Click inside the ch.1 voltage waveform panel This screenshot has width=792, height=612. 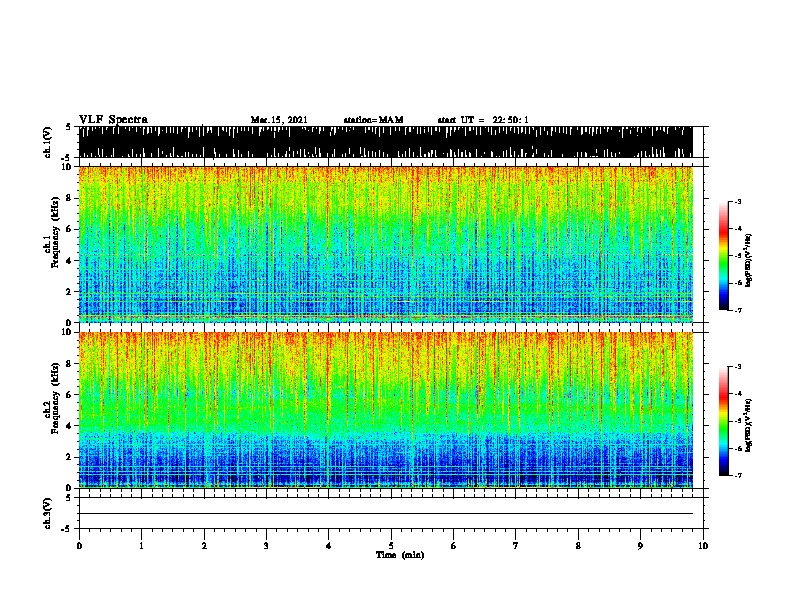click(x=385, y=142)
